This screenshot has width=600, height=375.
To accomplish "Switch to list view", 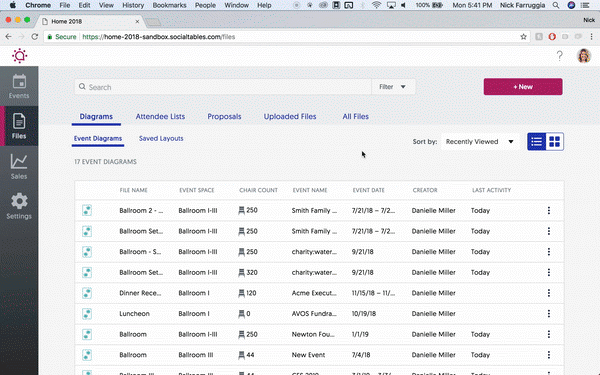I will [x=536, y=142].
